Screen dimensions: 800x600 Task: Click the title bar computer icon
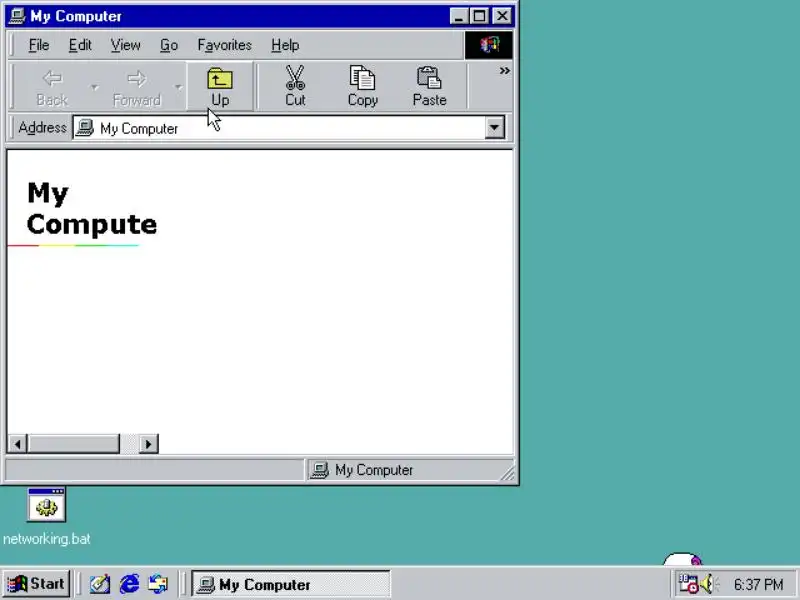(x=17, y=16)
